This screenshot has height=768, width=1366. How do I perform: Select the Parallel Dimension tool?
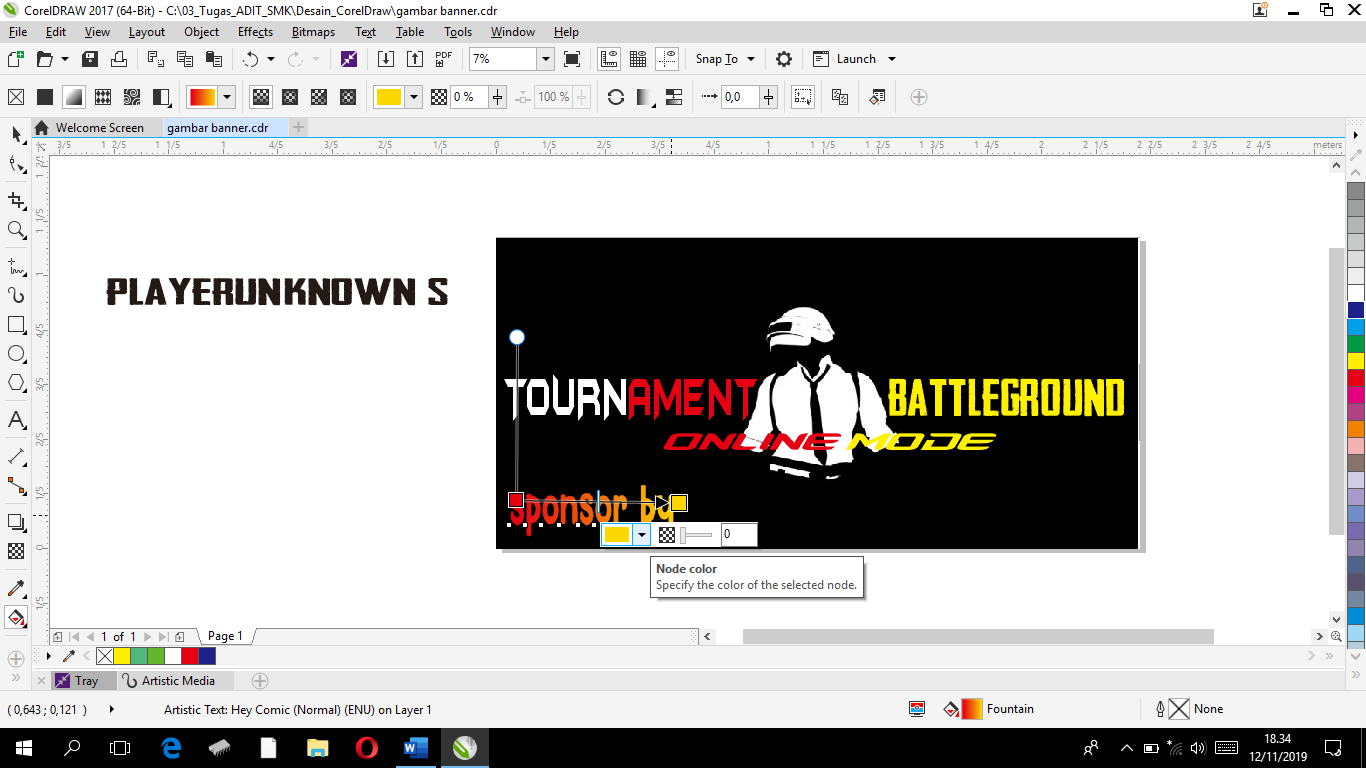coord(16,456)
